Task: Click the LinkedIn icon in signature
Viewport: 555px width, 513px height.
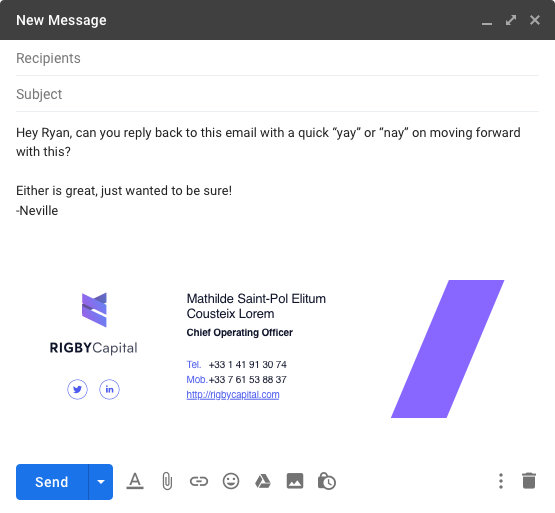Action: pyautogui.click(x=109, y=389)
